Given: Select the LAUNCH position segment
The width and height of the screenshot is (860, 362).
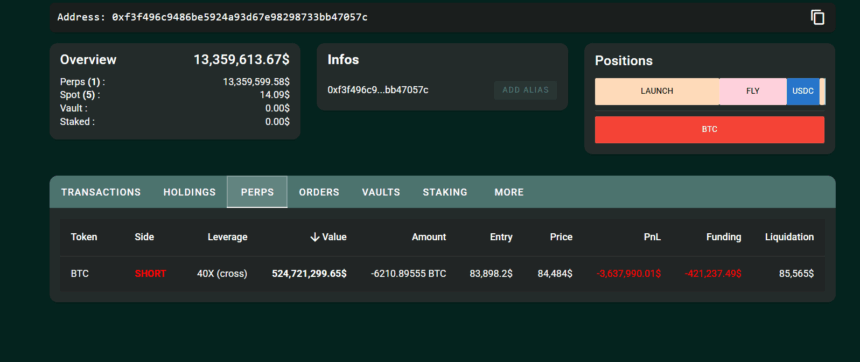Looking at the screenshot, I should (657, 92).
